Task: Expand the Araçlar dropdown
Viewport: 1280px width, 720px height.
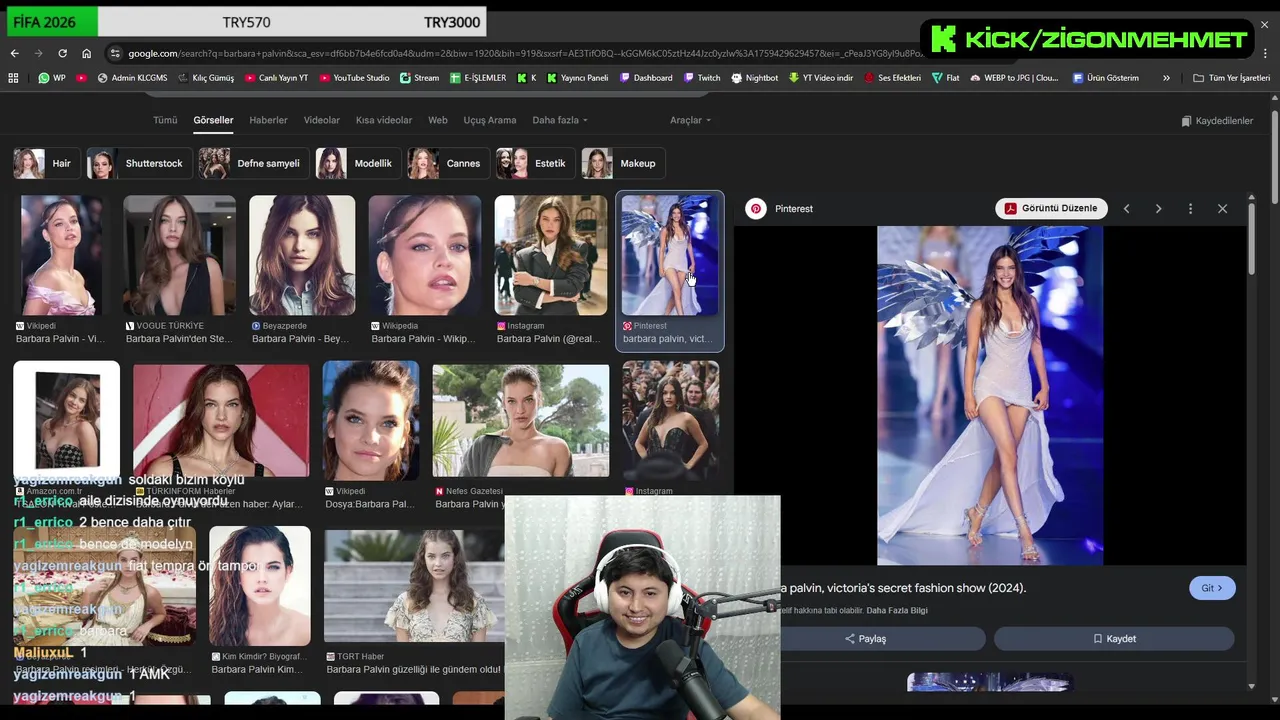Action: pyautogui.click(x=690, y=120)
